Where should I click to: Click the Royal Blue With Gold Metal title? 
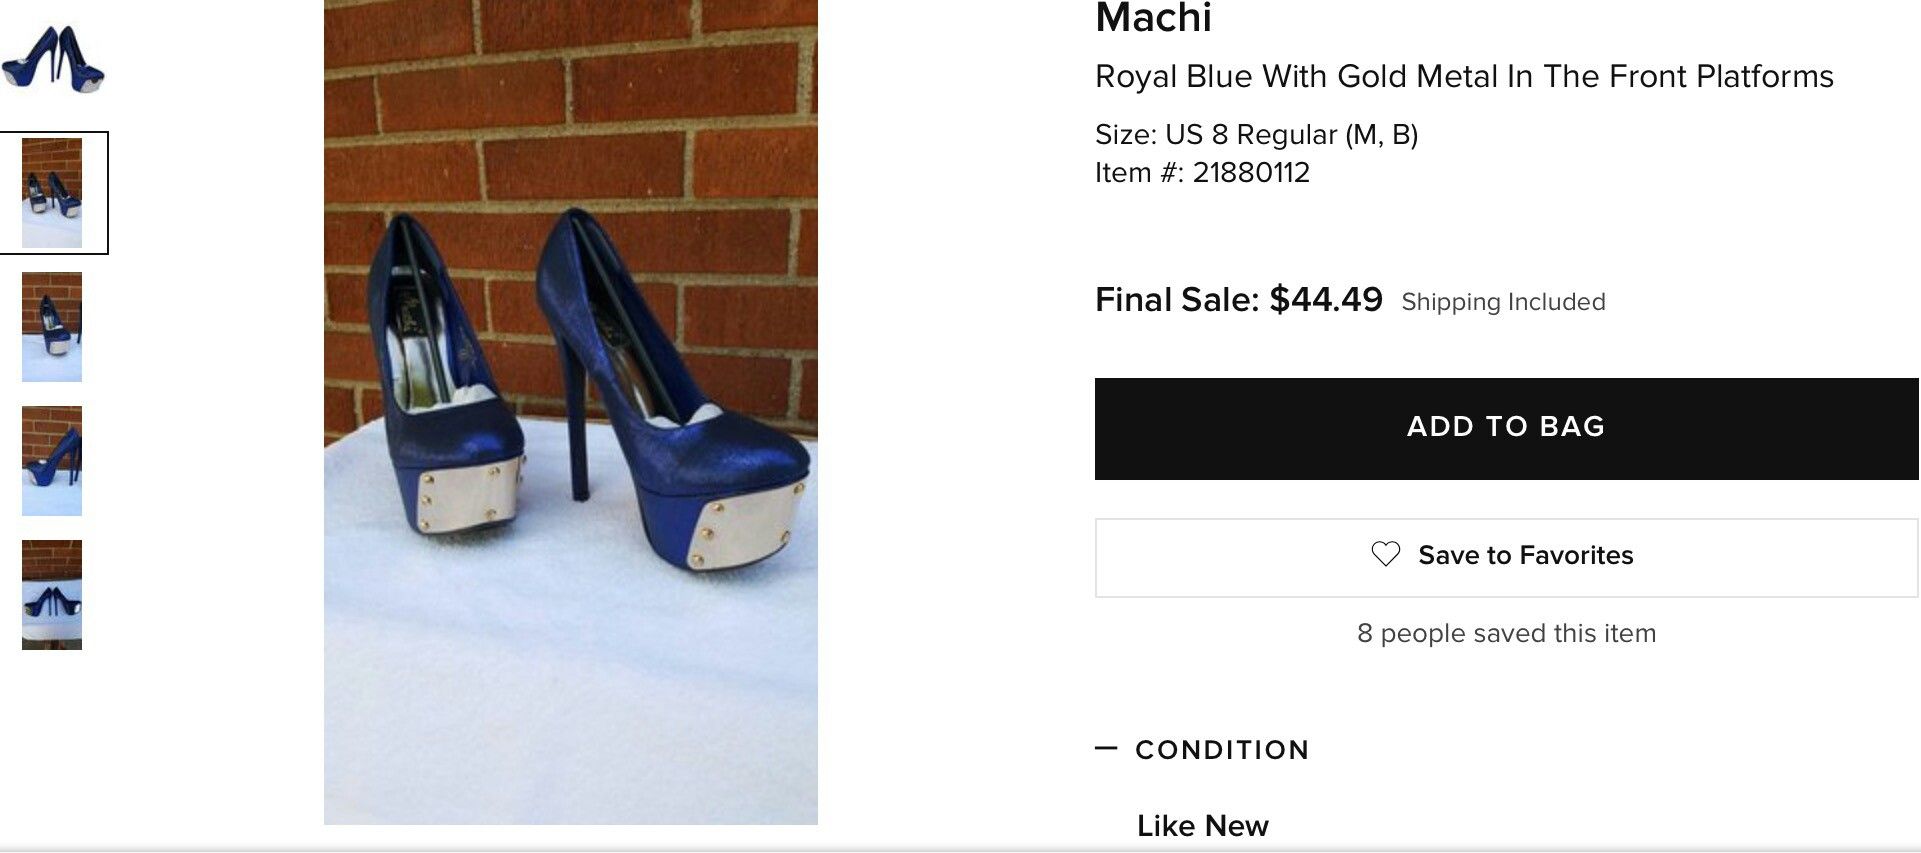tap(1463, 77)
